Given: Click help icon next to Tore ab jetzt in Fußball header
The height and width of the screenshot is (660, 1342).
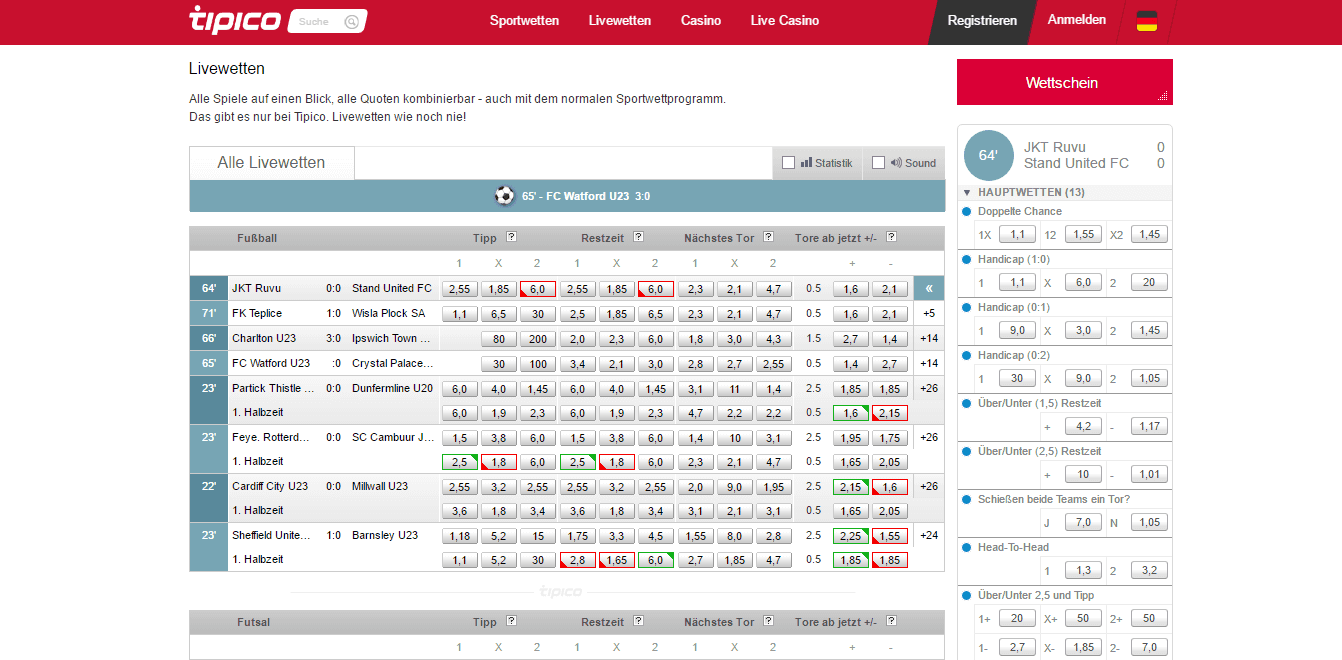Looking at the screenshot, I should [891, 238].
